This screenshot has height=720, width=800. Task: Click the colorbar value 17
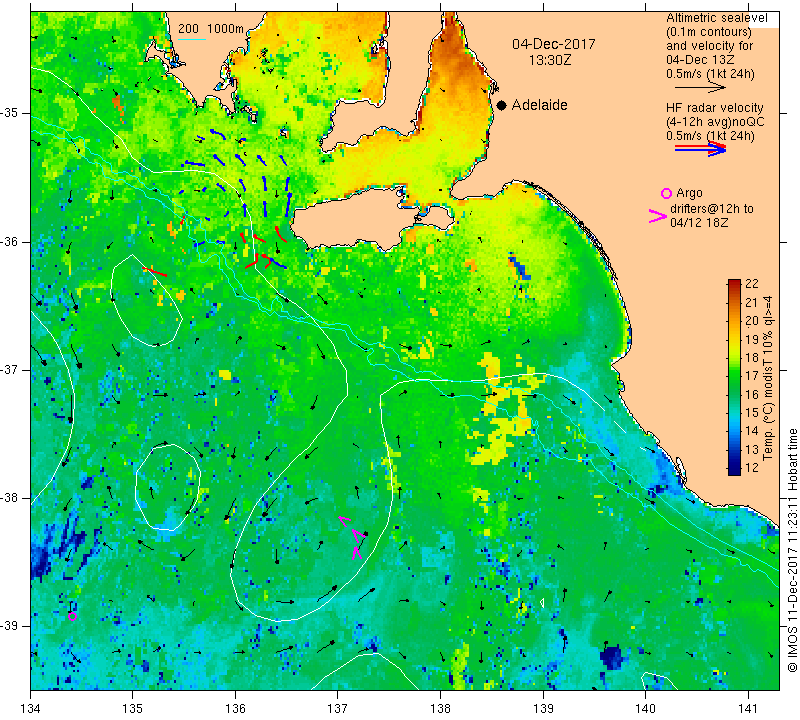click(x=752, y=376)
